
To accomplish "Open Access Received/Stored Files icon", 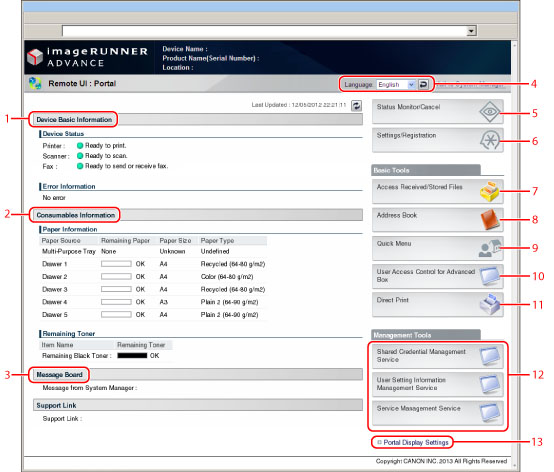I will click(x=489, y=191).
